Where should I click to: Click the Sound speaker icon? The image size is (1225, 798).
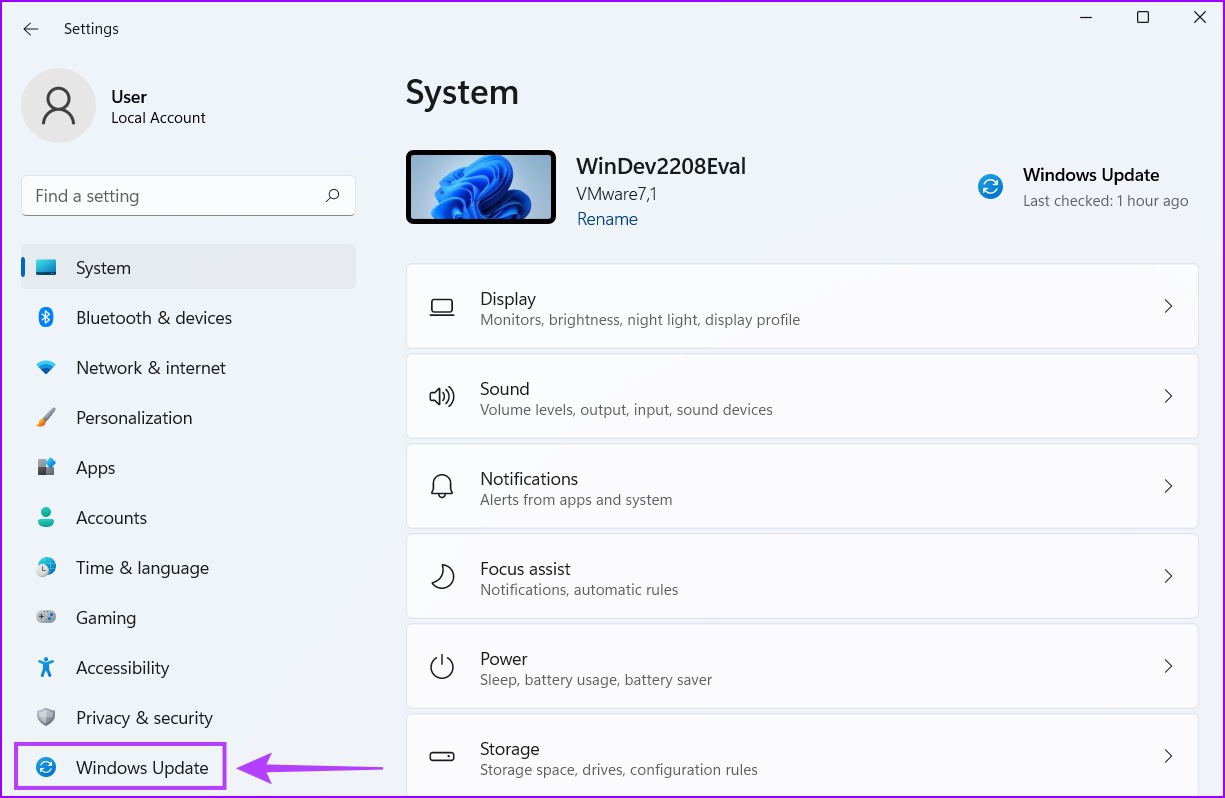442,396
